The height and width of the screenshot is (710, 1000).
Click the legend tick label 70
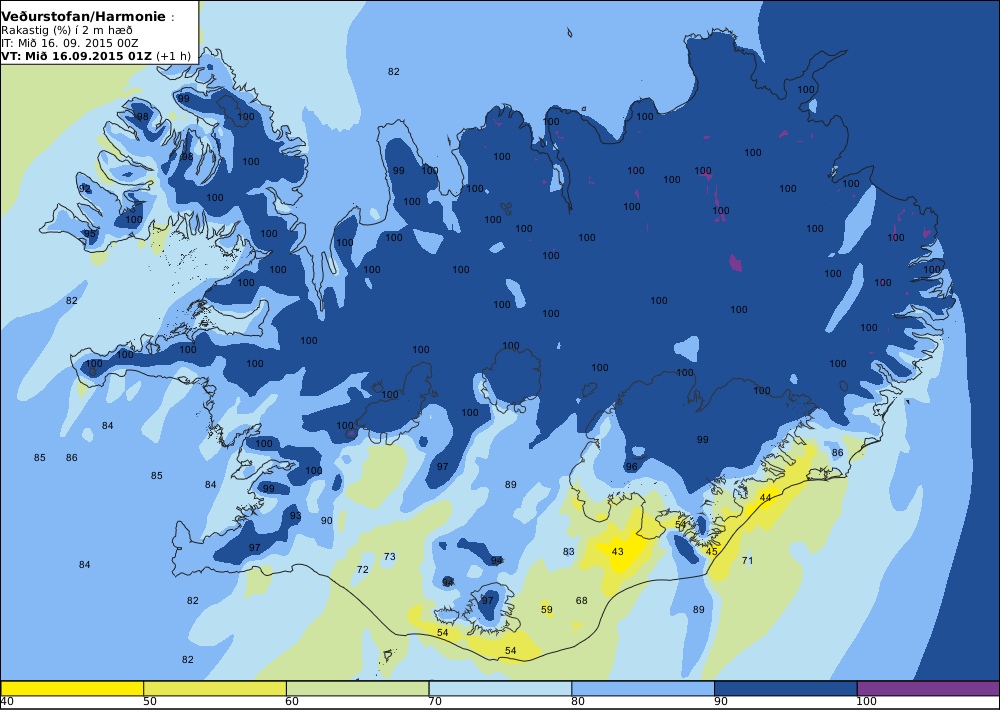click(x=435, y=701)
